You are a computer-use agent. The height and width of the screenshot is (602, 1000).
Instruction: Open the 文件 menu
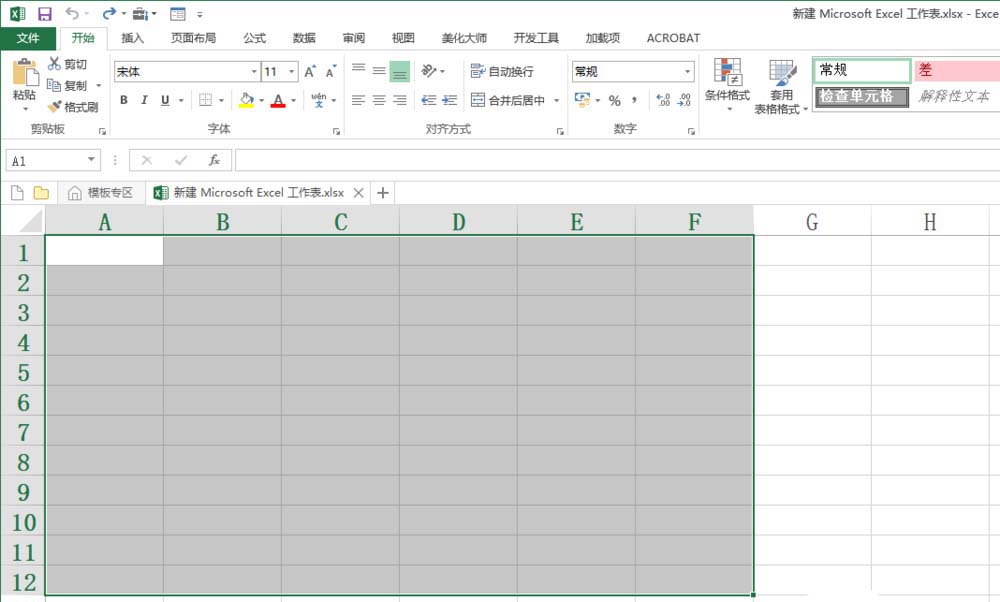[29, 37]
